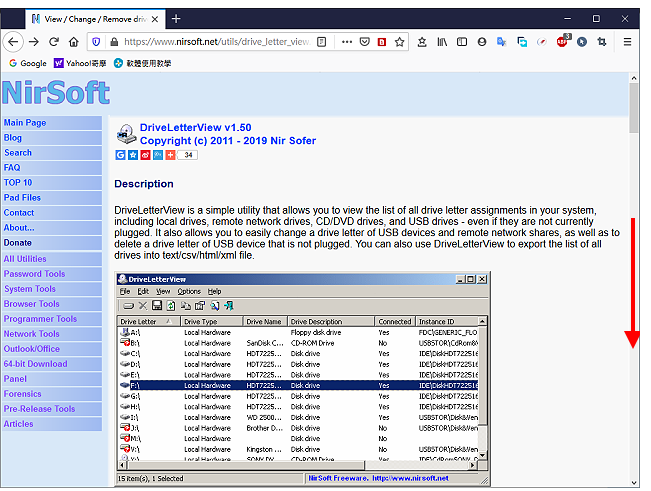Screen dimensions: 651x491
Task: Click the orange plus share icon
Action: (x=170, y=155)
